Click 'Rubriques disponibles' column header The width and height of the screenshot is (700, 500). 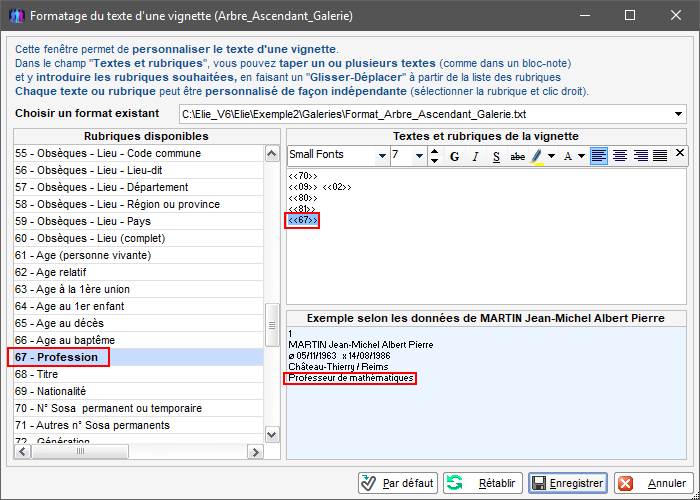coord(146,136)
